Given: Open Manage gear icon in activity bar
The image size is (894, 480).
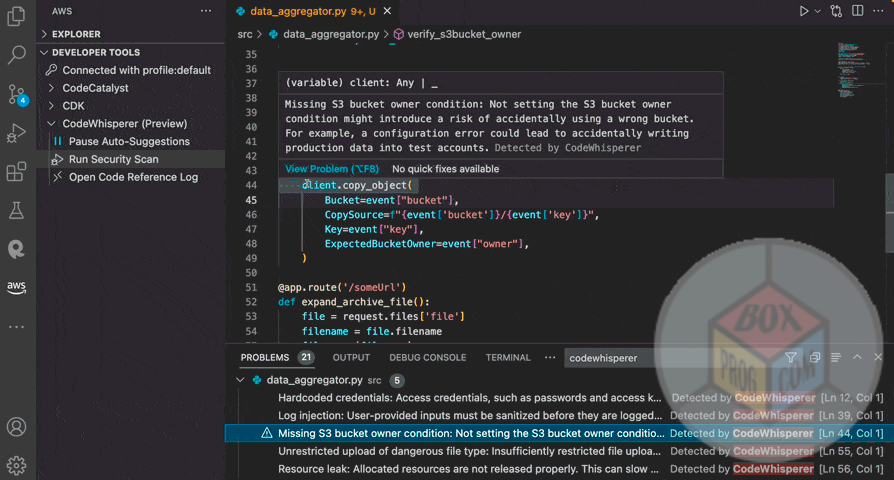Looking at the screenshot, I should coord(16,465).
